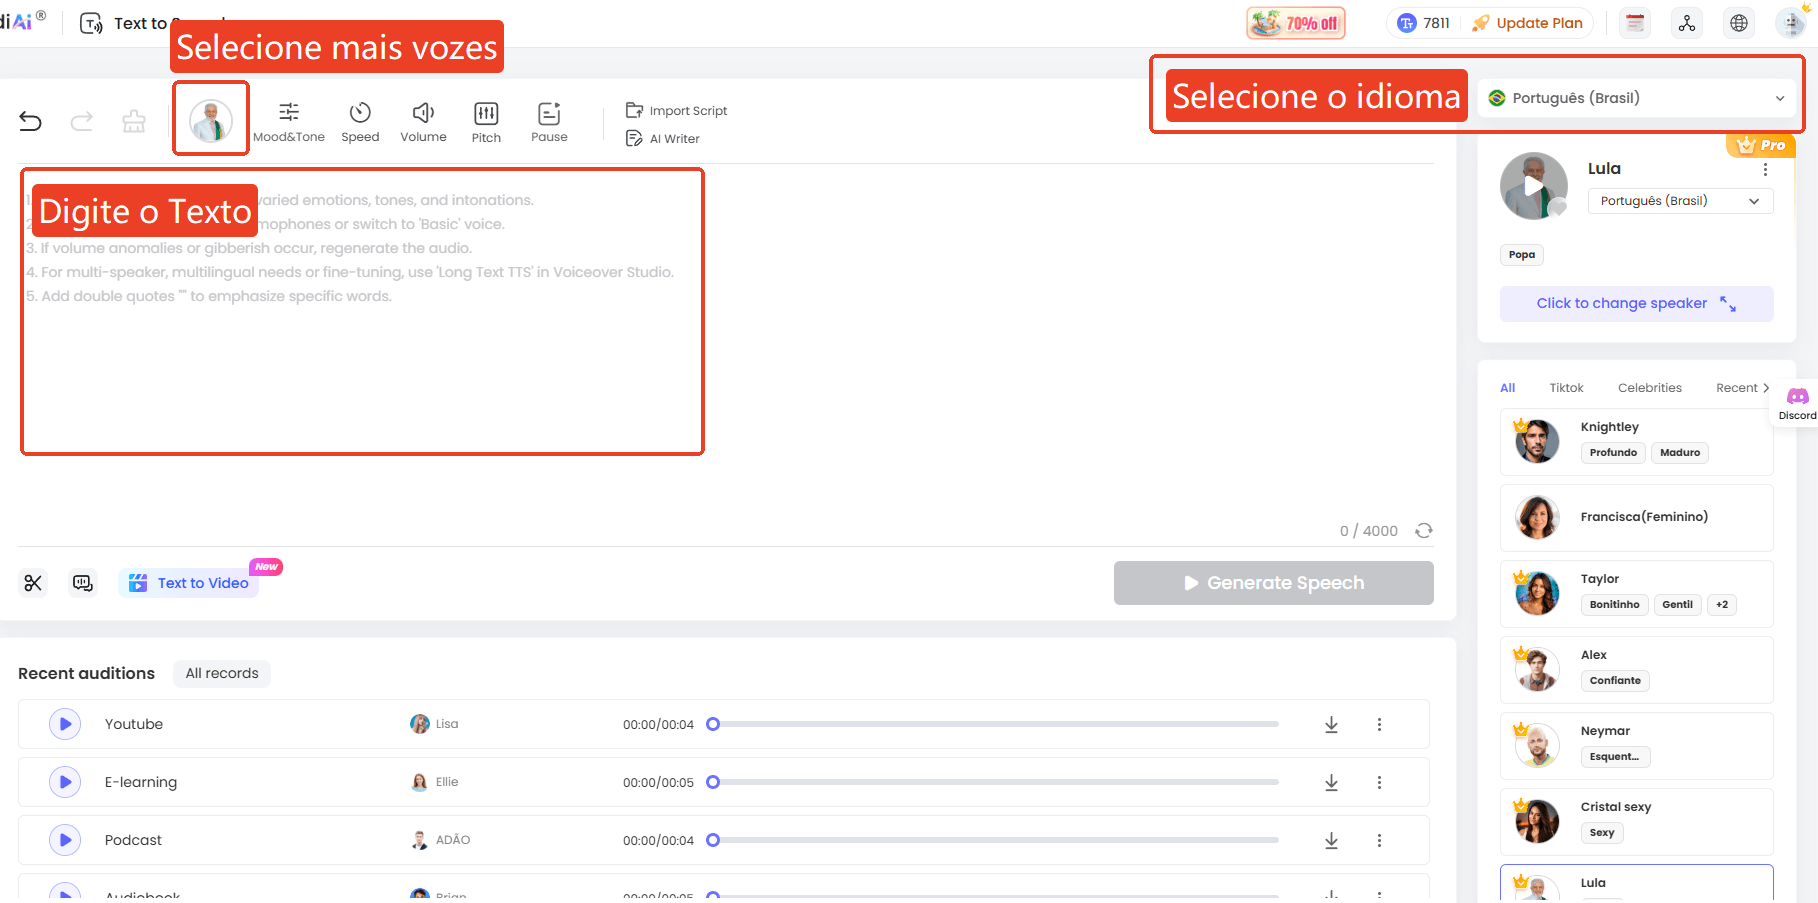Image resolution: width=1818 pixels, height=903 pixels.
Task: Play the Youtube audition
Action: pyautogui.click(x=65, y=724)
